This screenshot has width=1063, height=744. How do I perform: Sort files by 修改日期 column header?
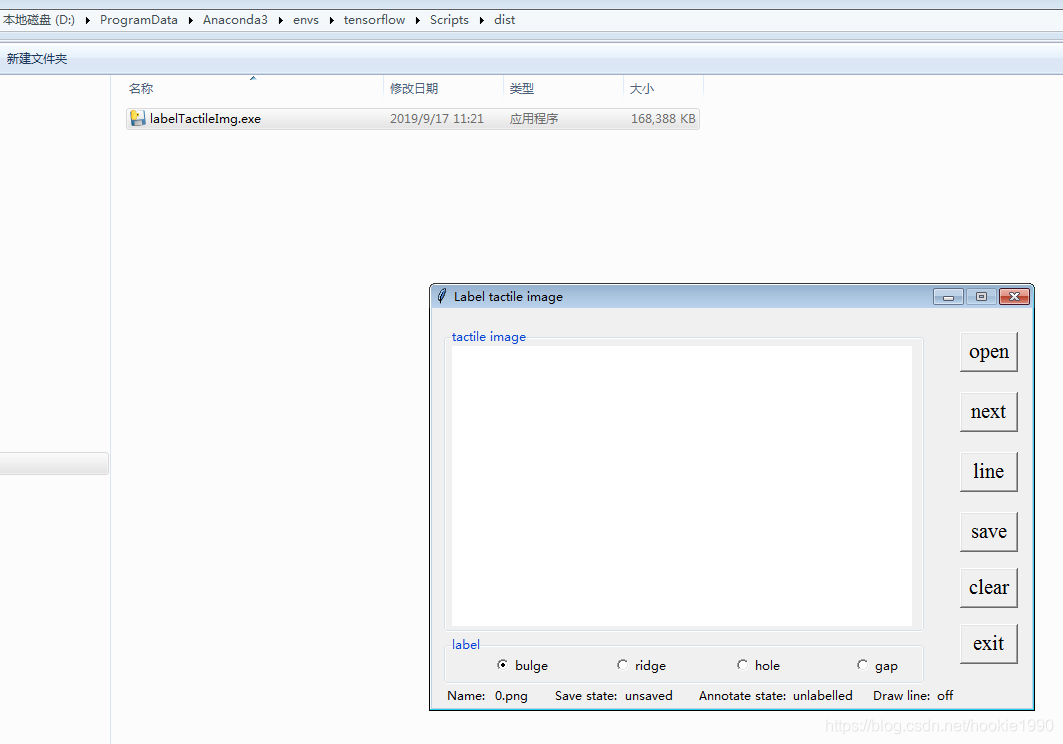[443, 88]
